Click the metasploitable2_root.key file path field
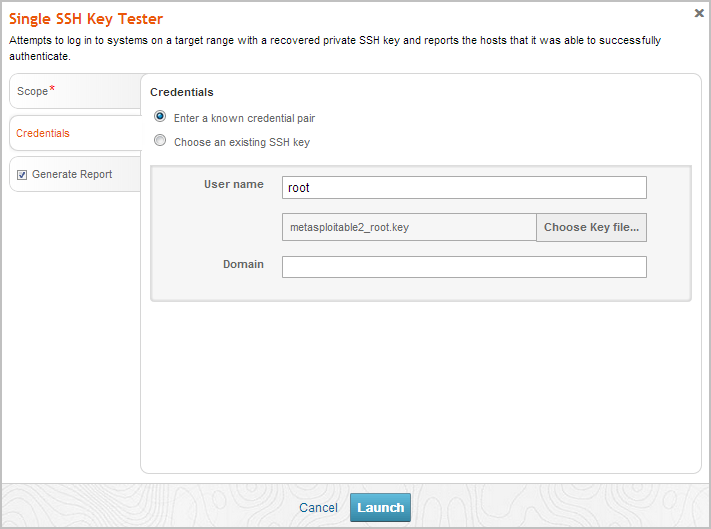This screenshot has width=711, height=529. click(x=409, y=228)
